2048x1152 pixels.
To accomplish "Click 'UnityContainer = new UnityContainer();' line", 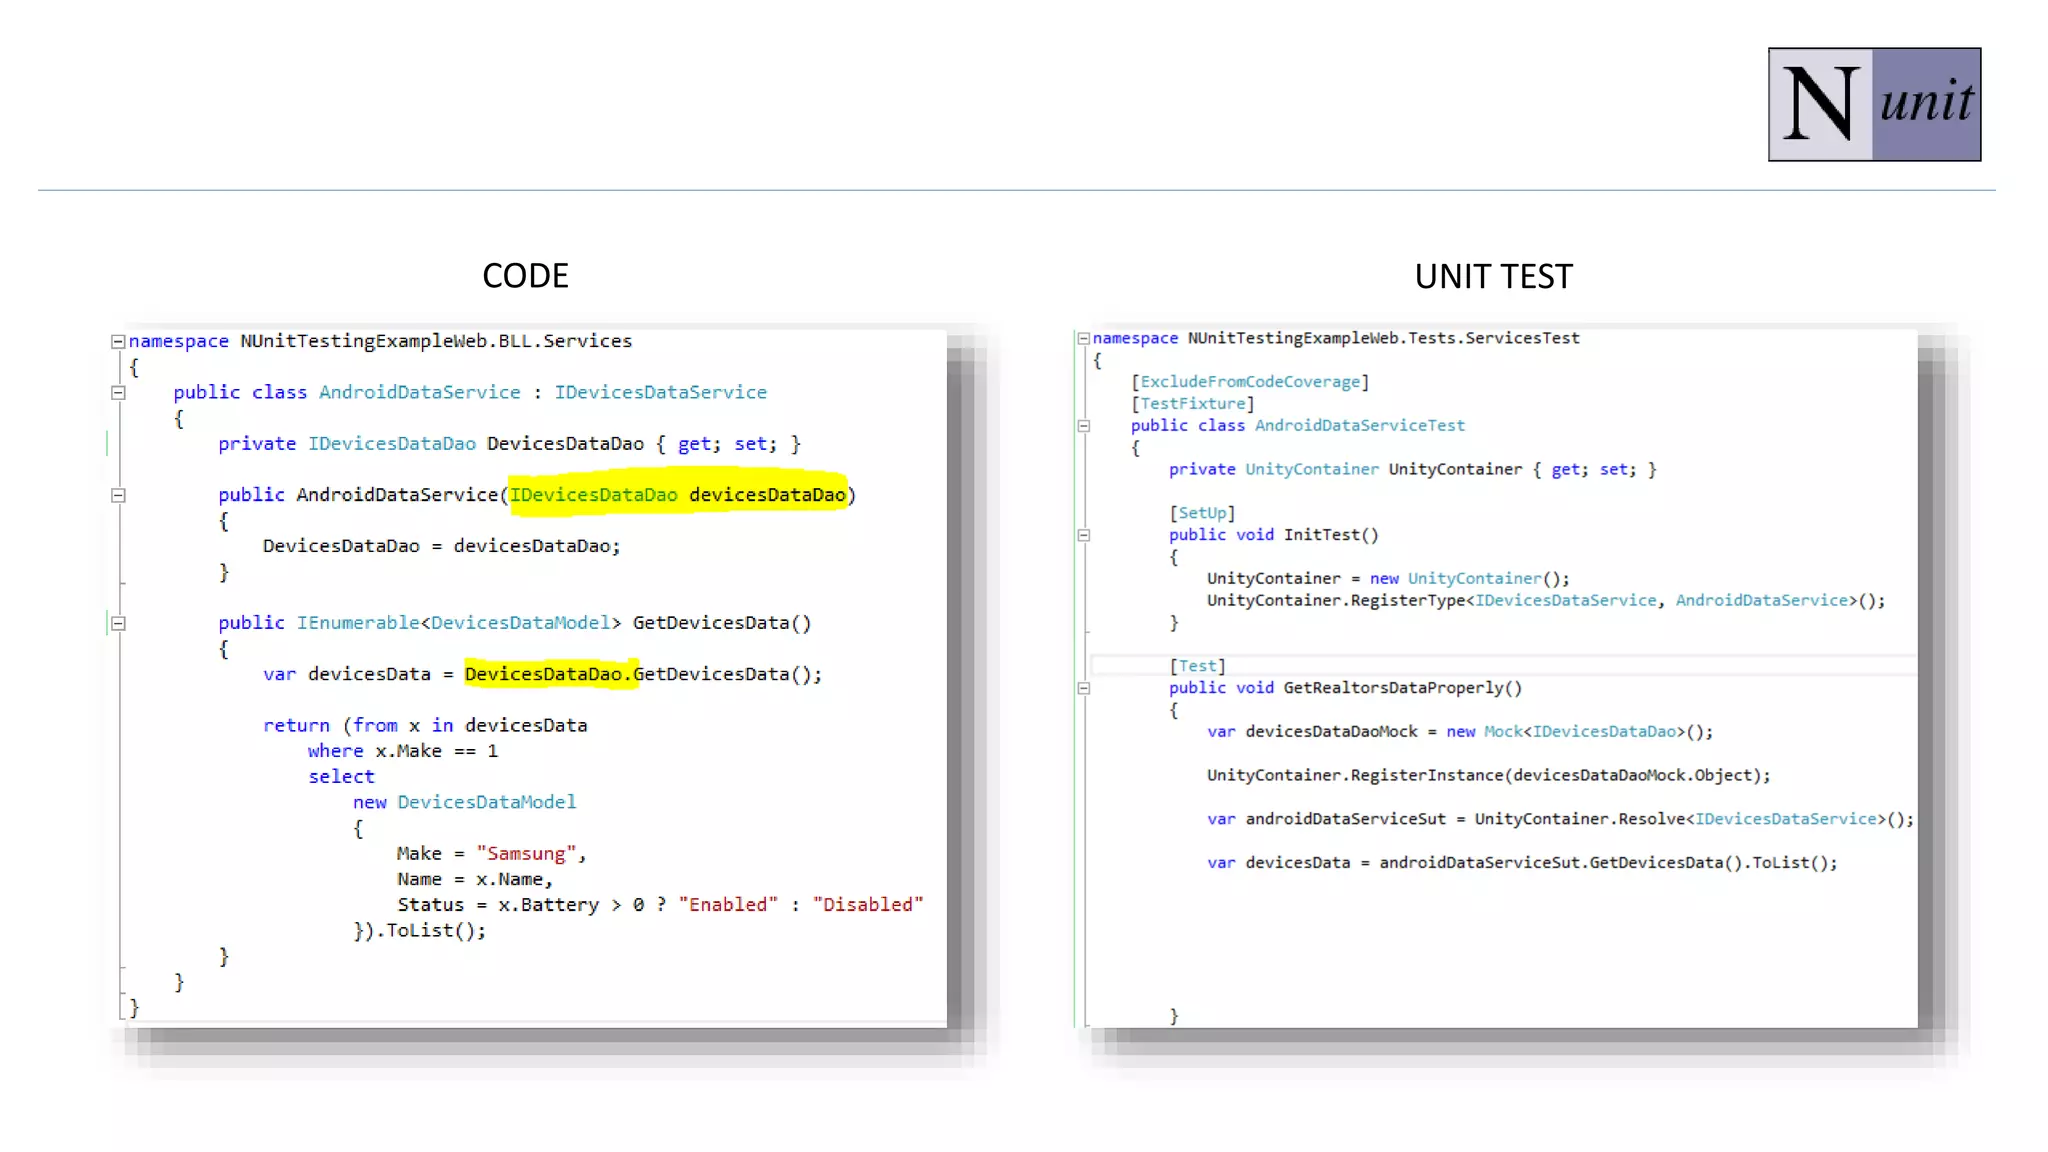I will (x=1388, y=578).
